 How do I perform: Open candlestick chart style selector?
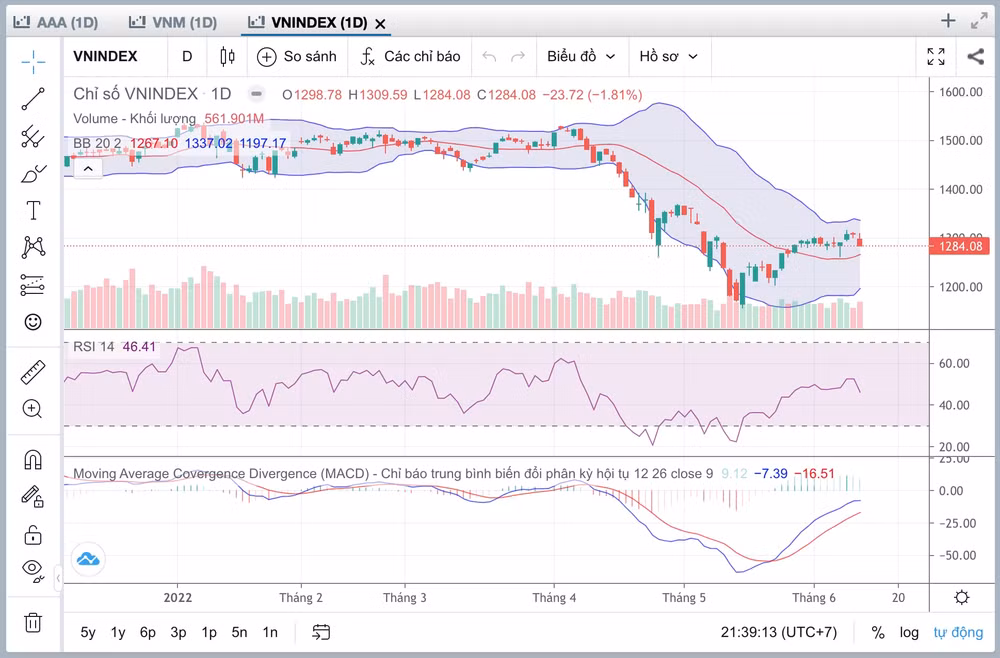tap(227, 57)
